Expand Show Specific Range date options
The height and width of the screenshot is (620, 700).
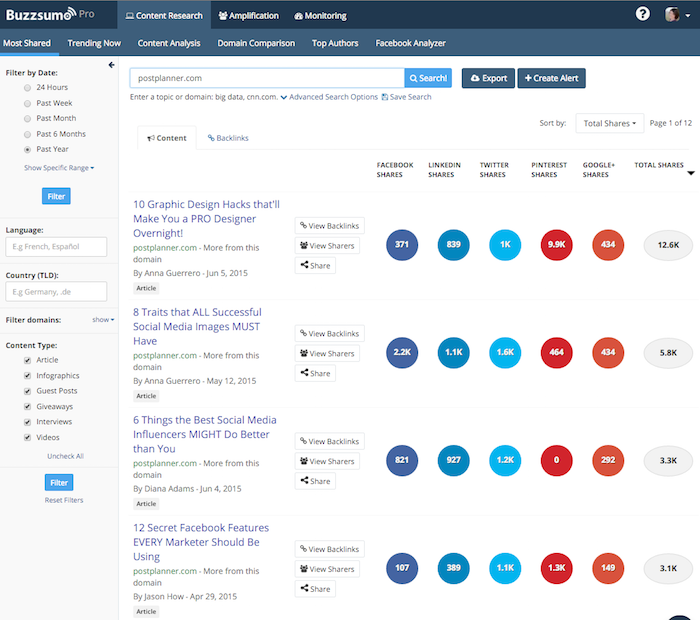59,168
